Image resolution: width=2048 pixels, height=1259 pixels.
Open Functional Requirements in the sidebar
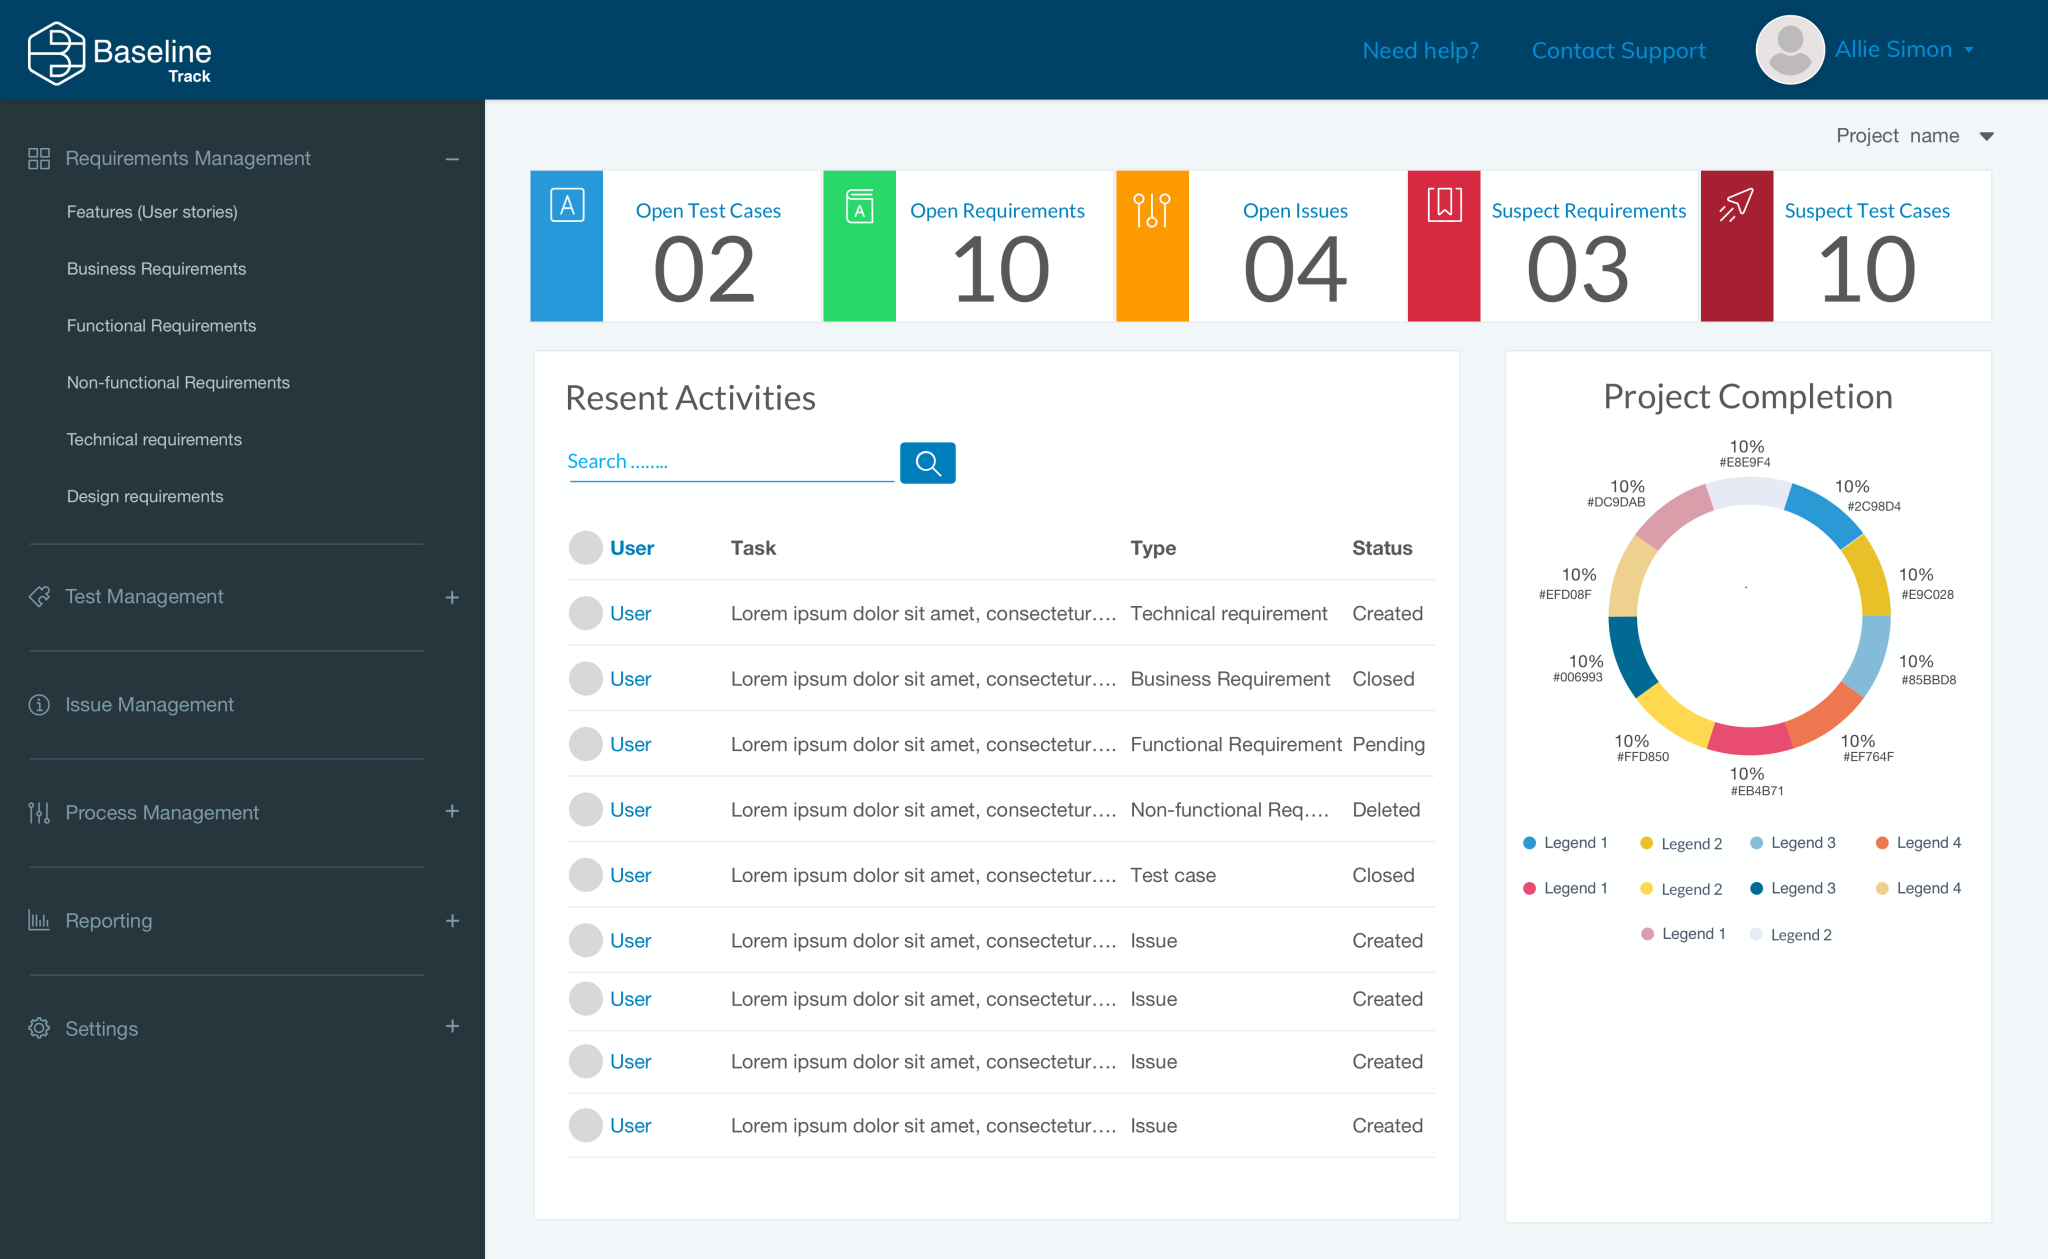tap(161, 326)
